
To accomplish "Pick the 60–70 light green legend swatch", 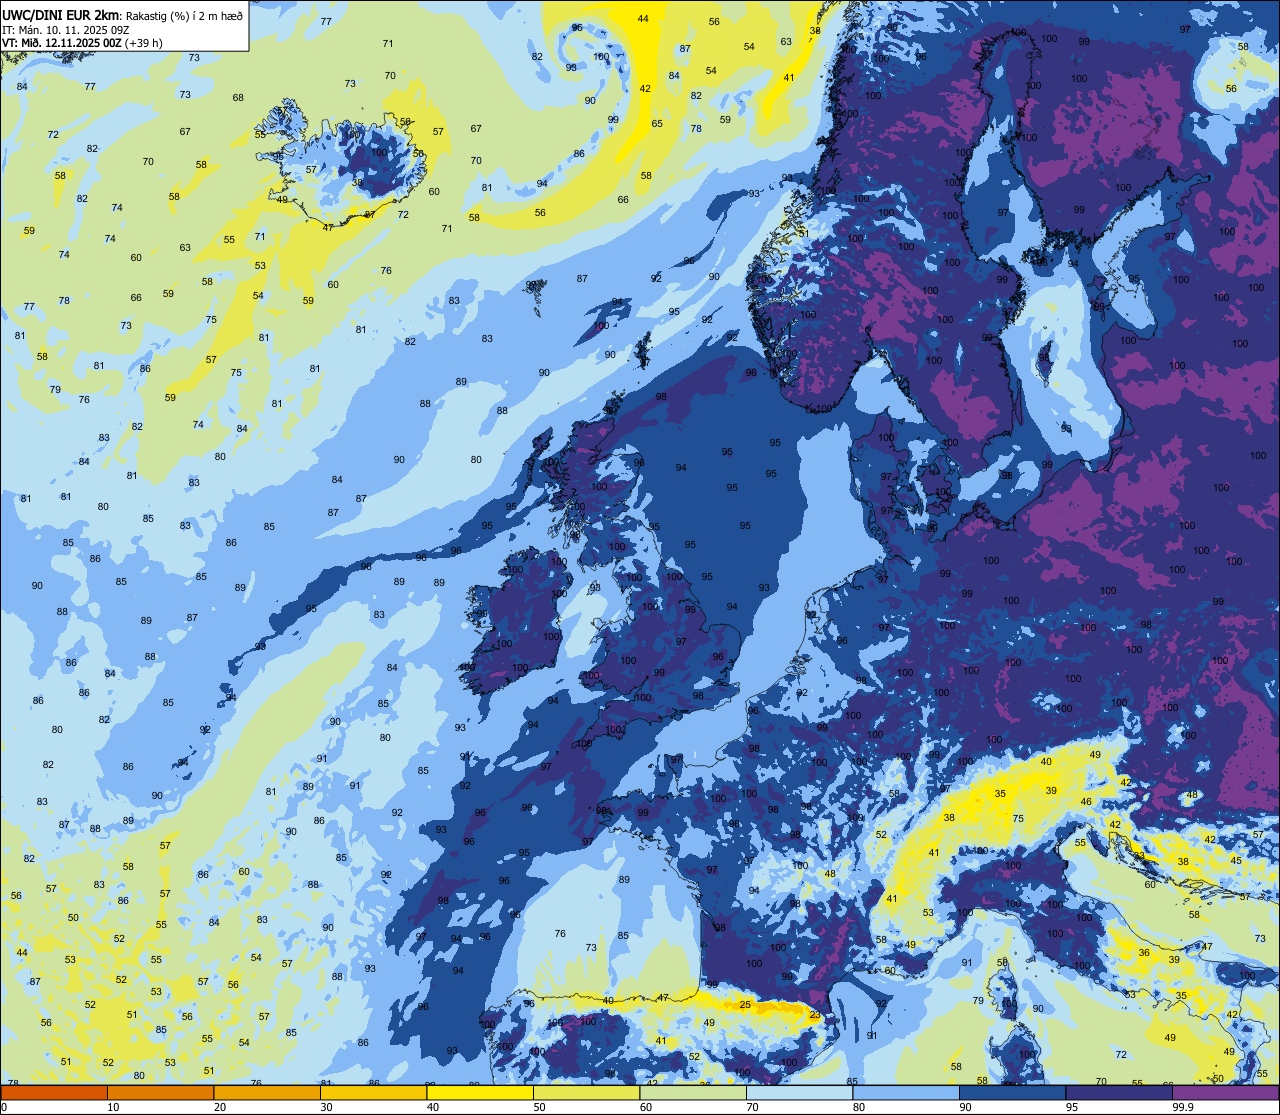I will pos(693,1093).
